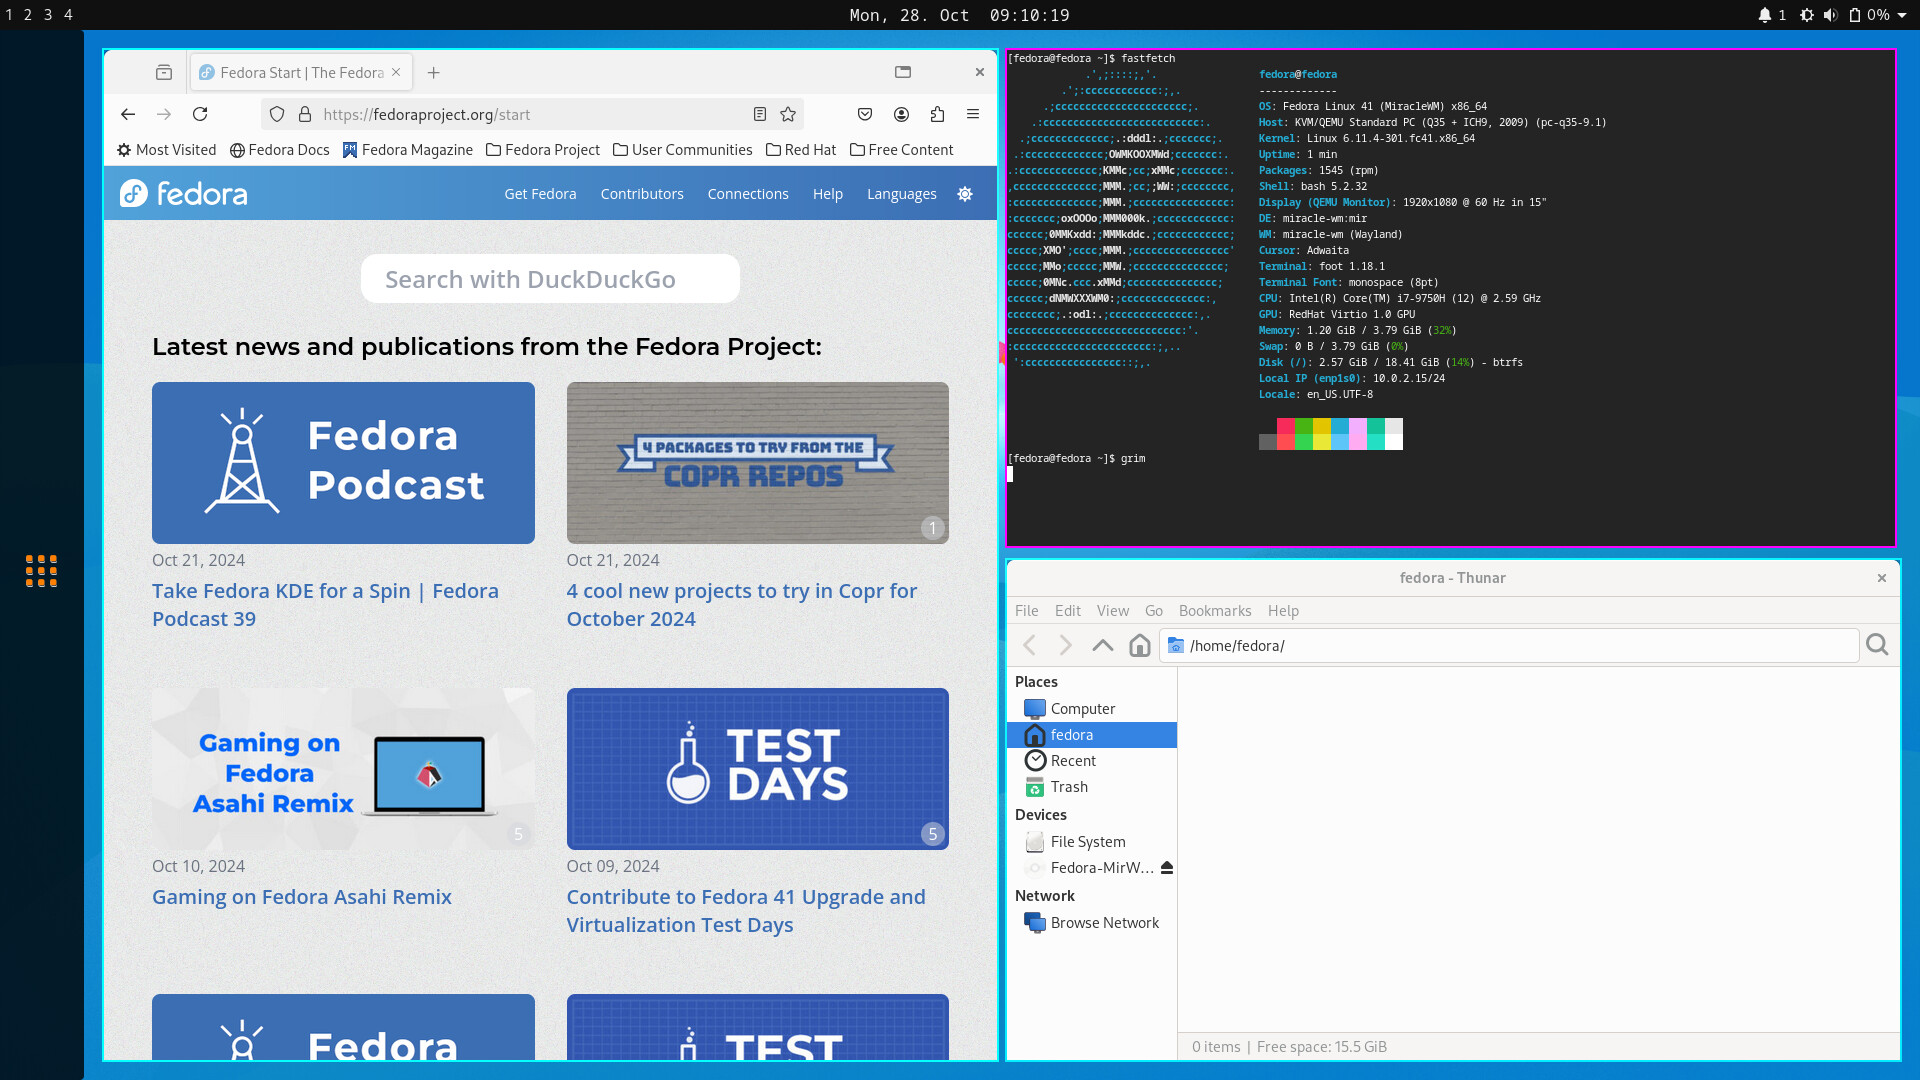Click the Gaming on Fedora Asahi thumbnail

(344, 767)
